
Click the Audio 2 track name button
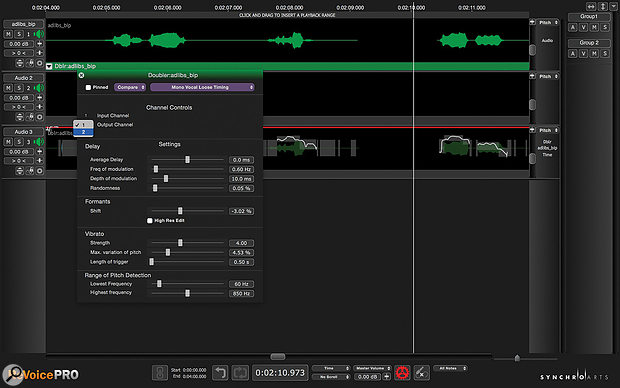pyautogui.click(x=24, y=78)
